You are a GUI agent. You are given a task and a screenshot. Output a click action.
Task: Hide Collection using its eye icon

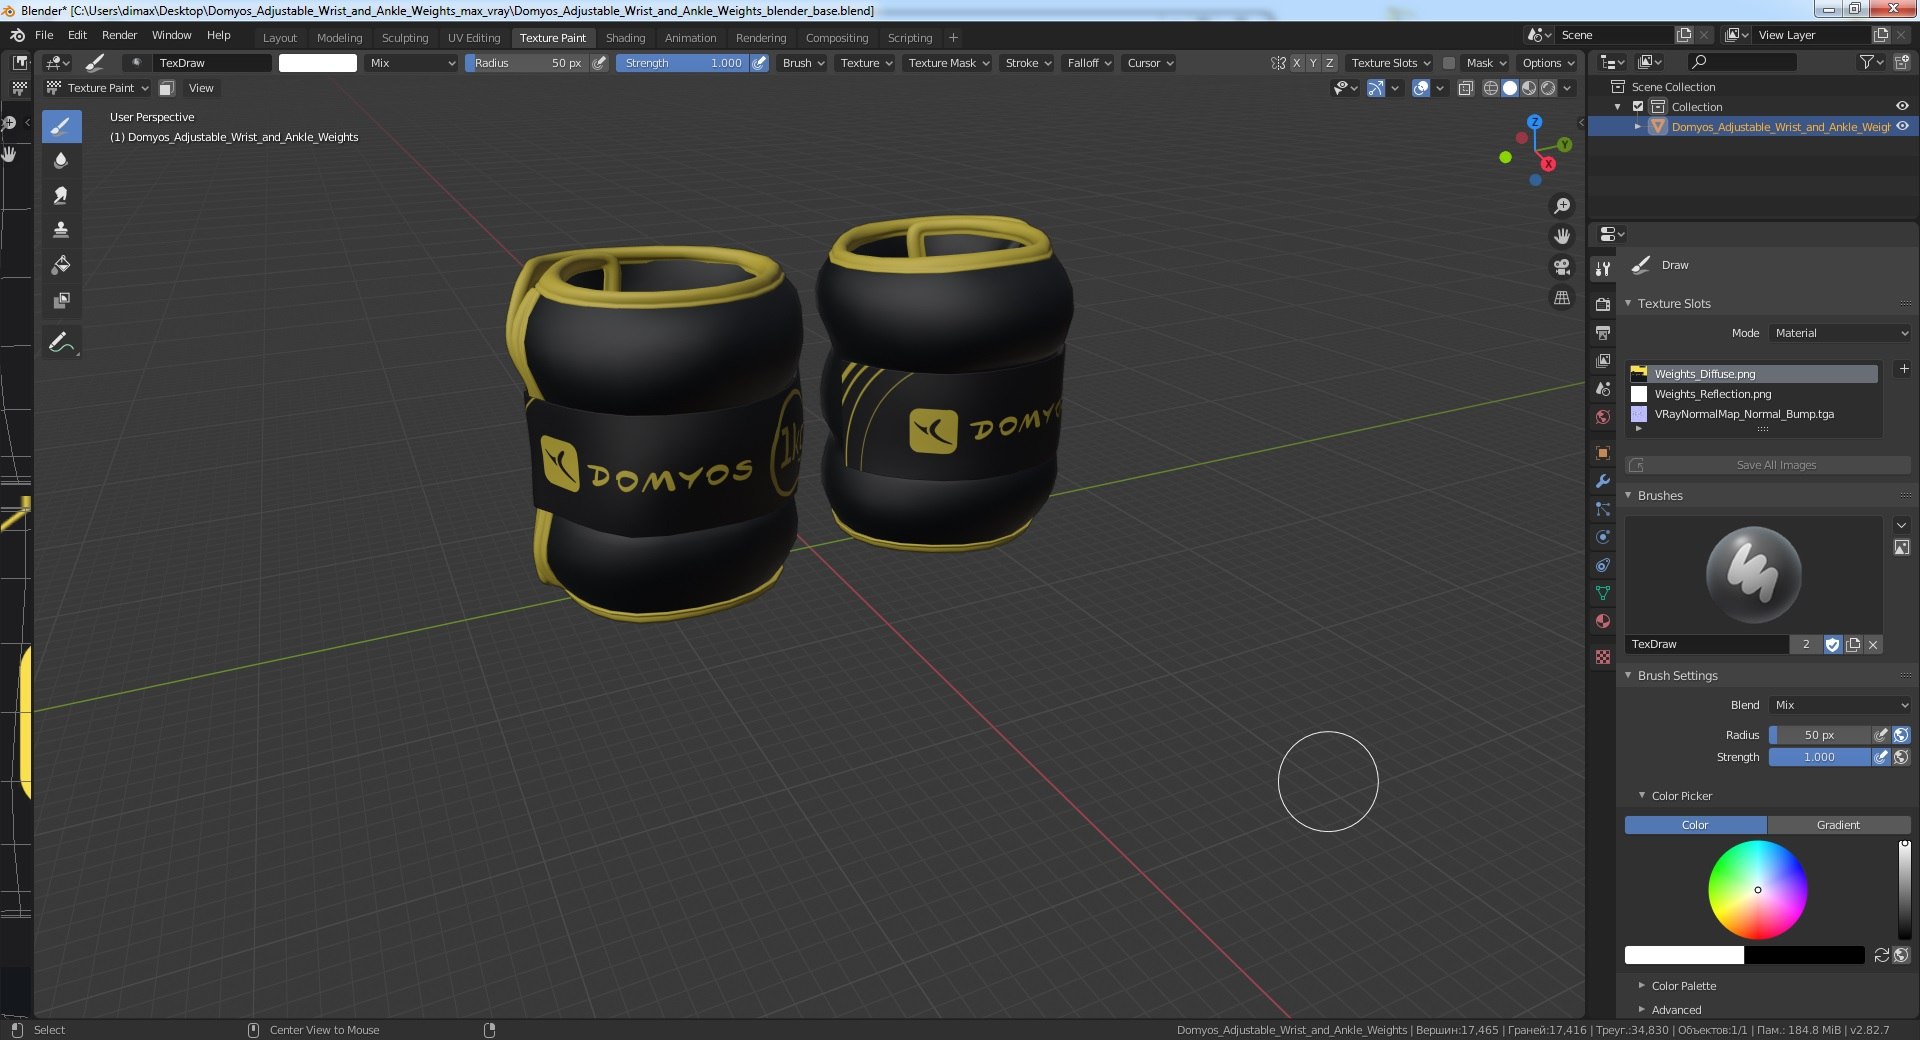click(1902, 106)
